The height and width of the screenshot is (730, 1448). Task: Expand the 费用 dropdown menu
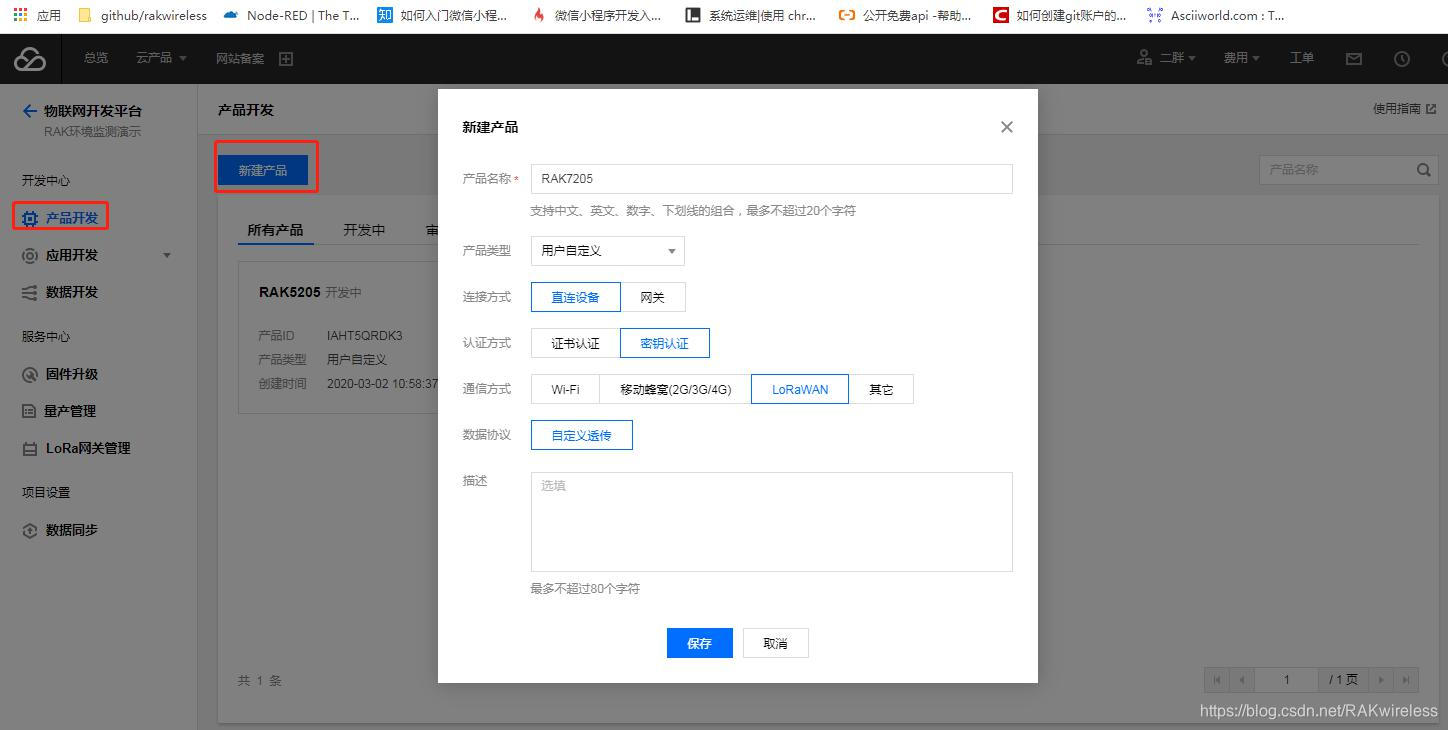coord(1241,58)
